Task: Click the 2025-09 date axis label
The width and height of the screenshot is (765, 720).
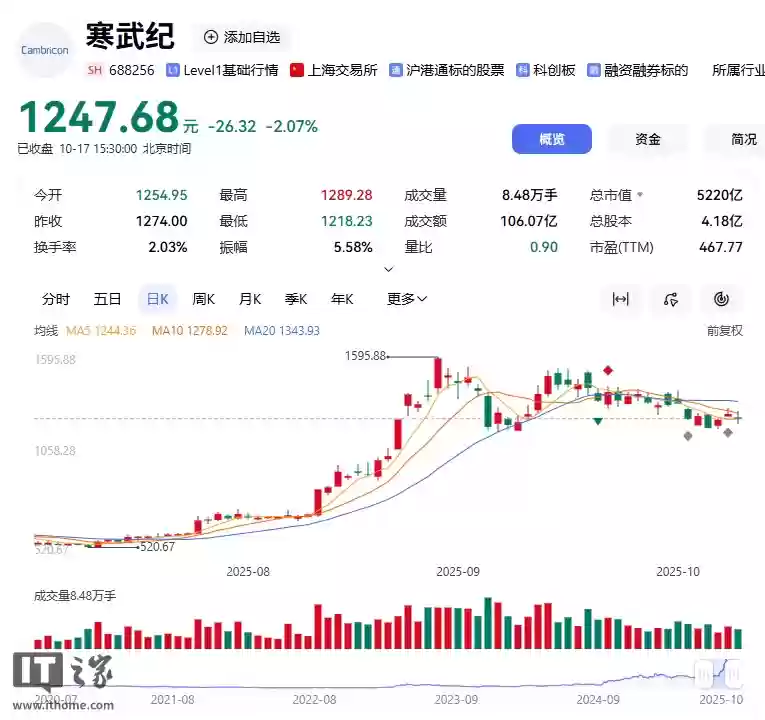Action: tap(458, 572)
